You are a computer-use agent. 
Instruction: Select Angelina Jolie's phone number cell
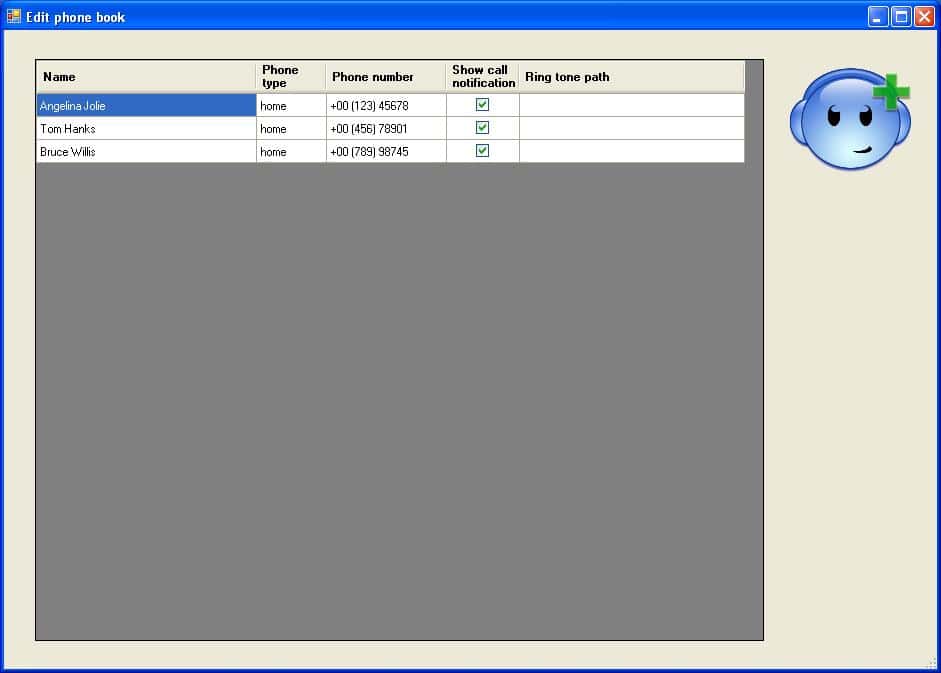pyautogui.click(x=385, y=106)
